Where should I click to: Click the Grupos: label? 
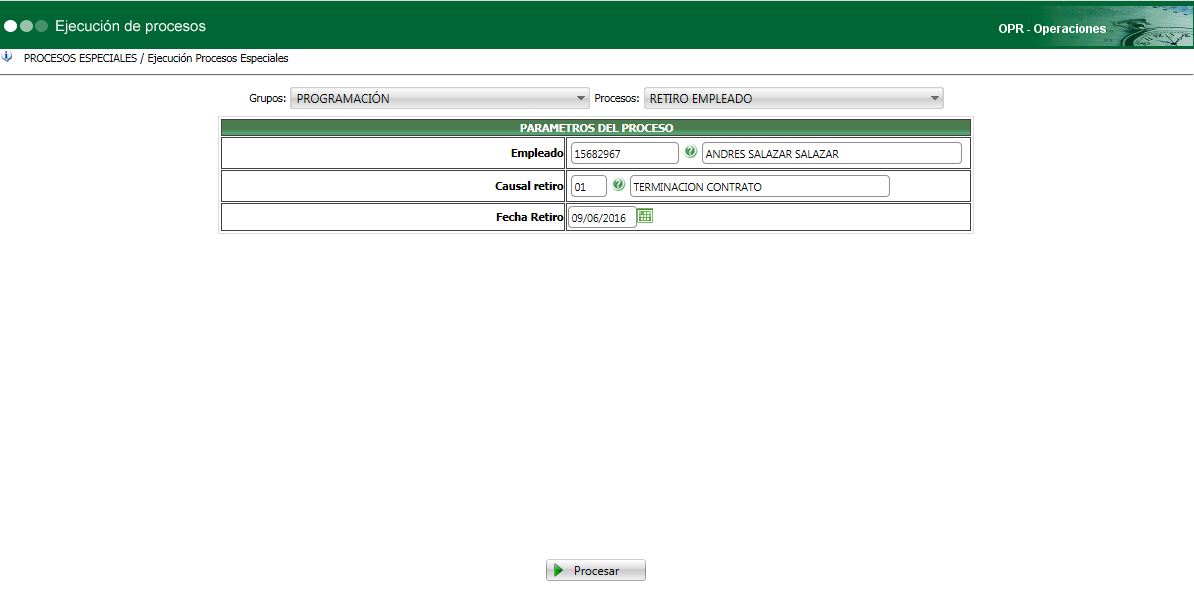point(268,98)
